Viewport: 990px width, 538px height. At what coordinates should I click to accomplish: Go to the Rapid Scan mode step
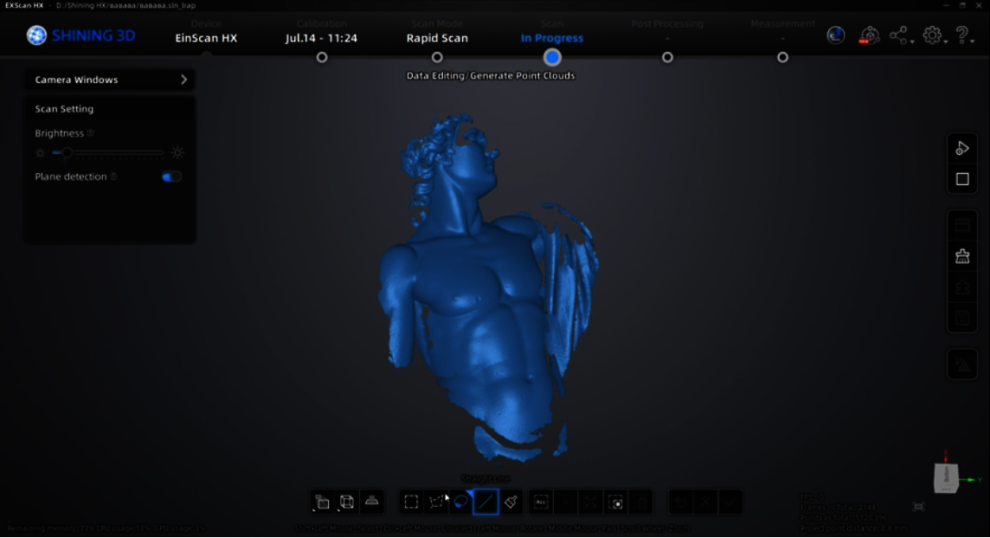[x=437, y=38]
